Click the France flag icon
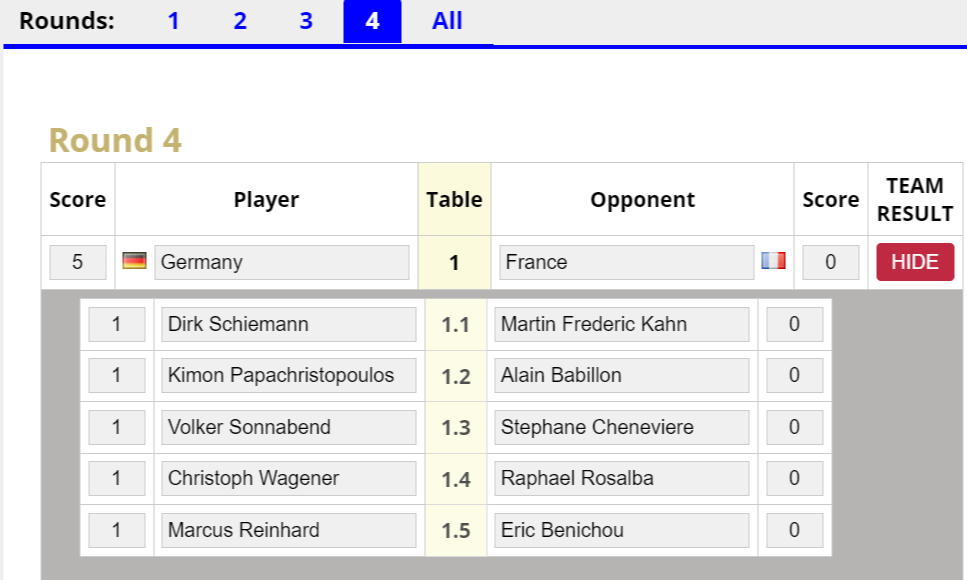Image resolution: width=967 pixels, height=580 pixels. pyautogui.click(x=773, y=261)
